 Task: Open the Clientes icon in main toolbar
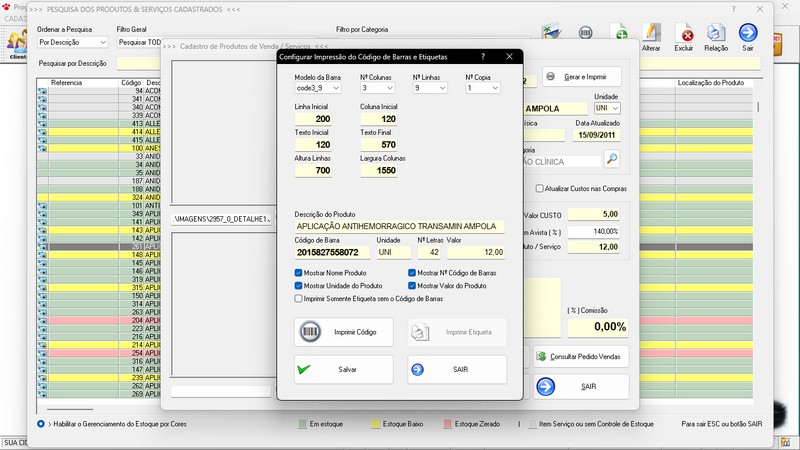point(16,42)
